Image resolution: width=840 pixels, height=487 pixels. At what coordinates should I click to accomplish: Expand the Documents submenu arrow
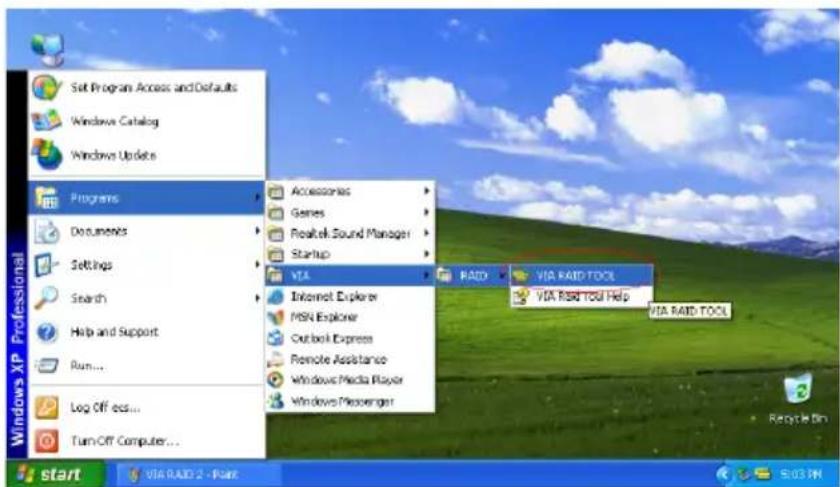tap(257, 231)
